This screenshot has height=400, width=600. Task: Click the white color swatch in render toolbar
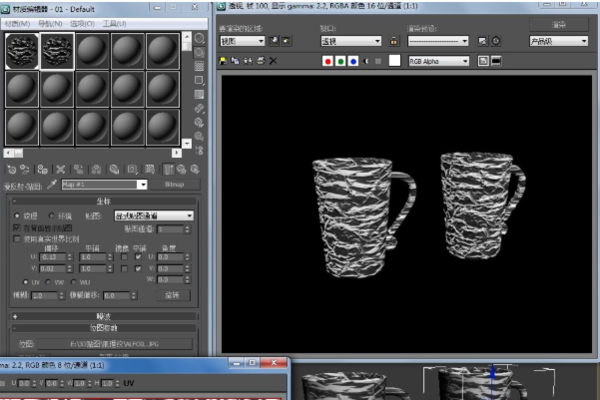click(x=394, y=61)
